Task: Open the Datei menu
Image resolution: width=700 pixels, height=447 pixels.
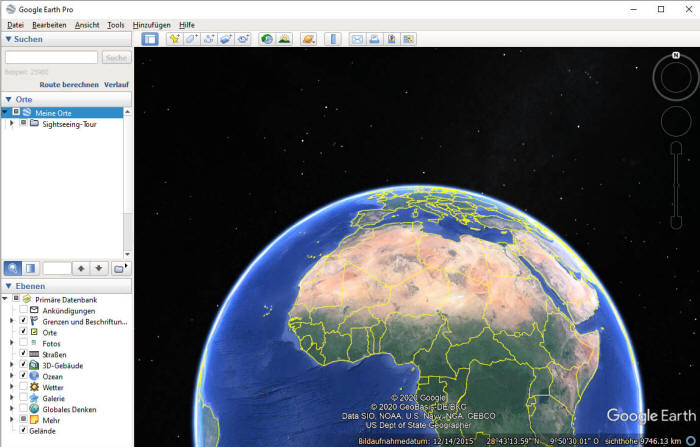Action: 16,25
